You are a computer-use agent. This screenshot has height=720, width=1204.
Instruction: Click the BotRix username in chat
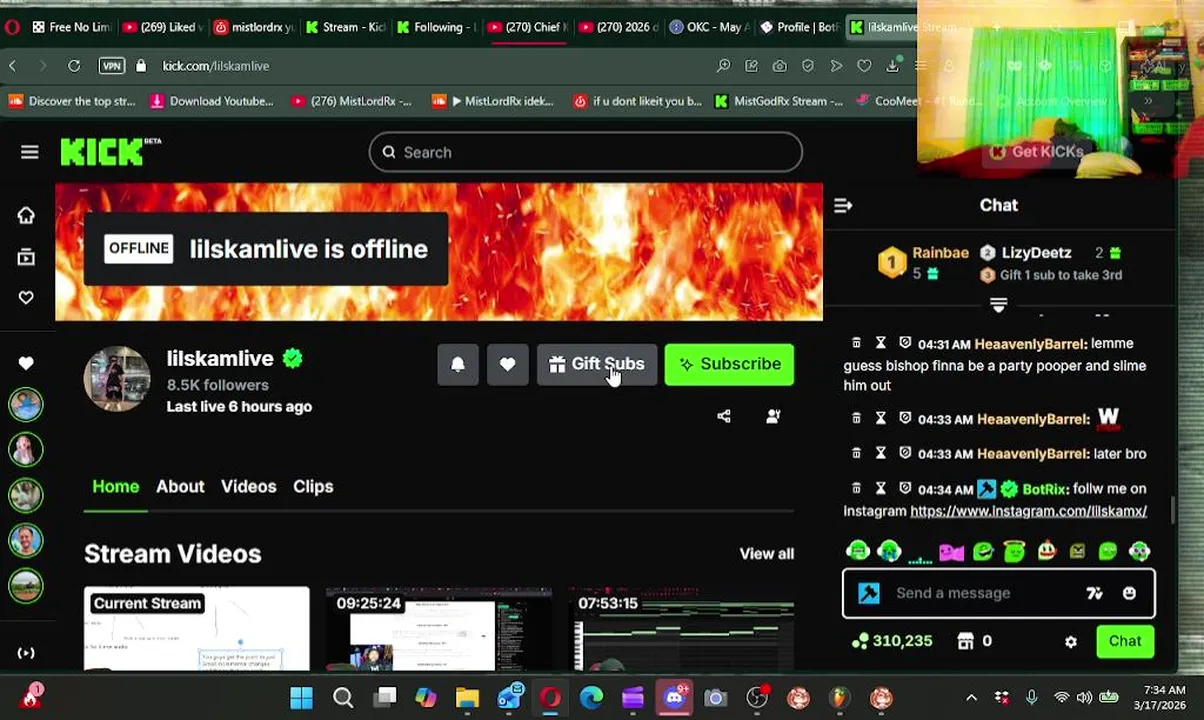1044,489
